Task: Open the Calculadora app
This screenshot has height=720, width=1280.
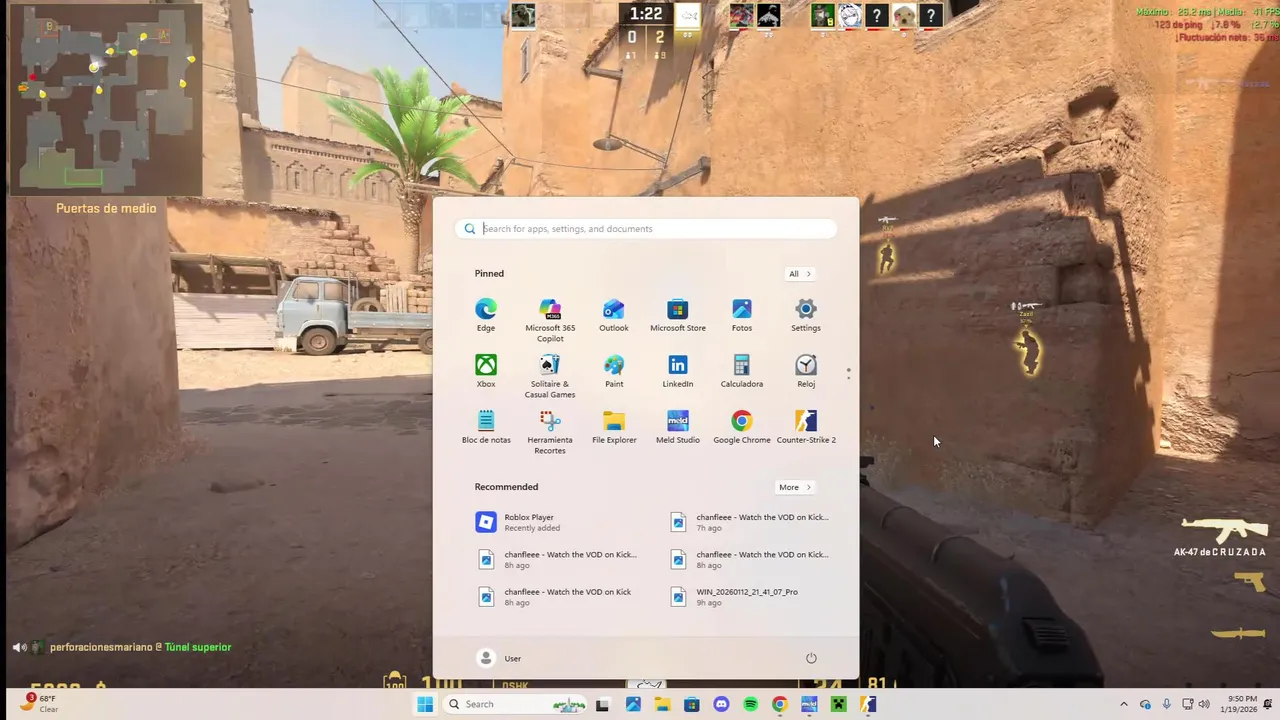Action: tap(742, 371)
